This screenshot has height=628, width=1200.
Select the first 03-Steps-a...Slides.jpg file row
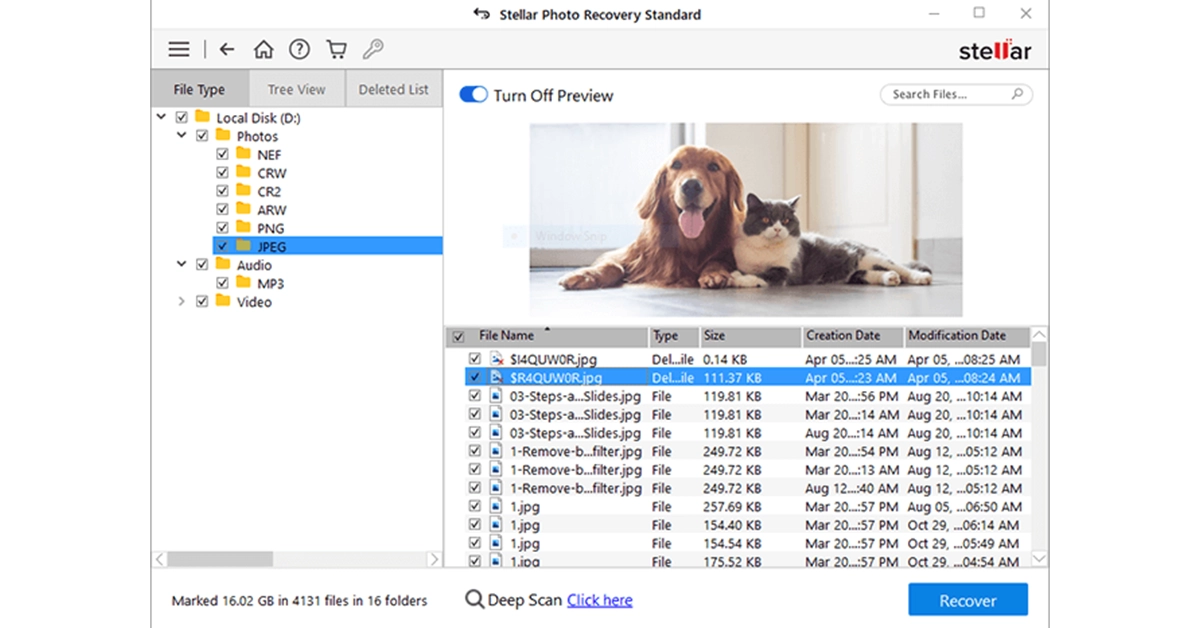coord(748,396)
